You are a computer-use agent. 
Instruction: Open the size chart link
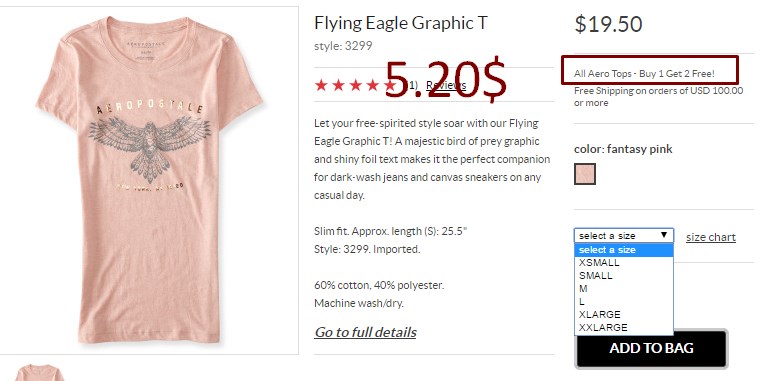tap(711, 237)
